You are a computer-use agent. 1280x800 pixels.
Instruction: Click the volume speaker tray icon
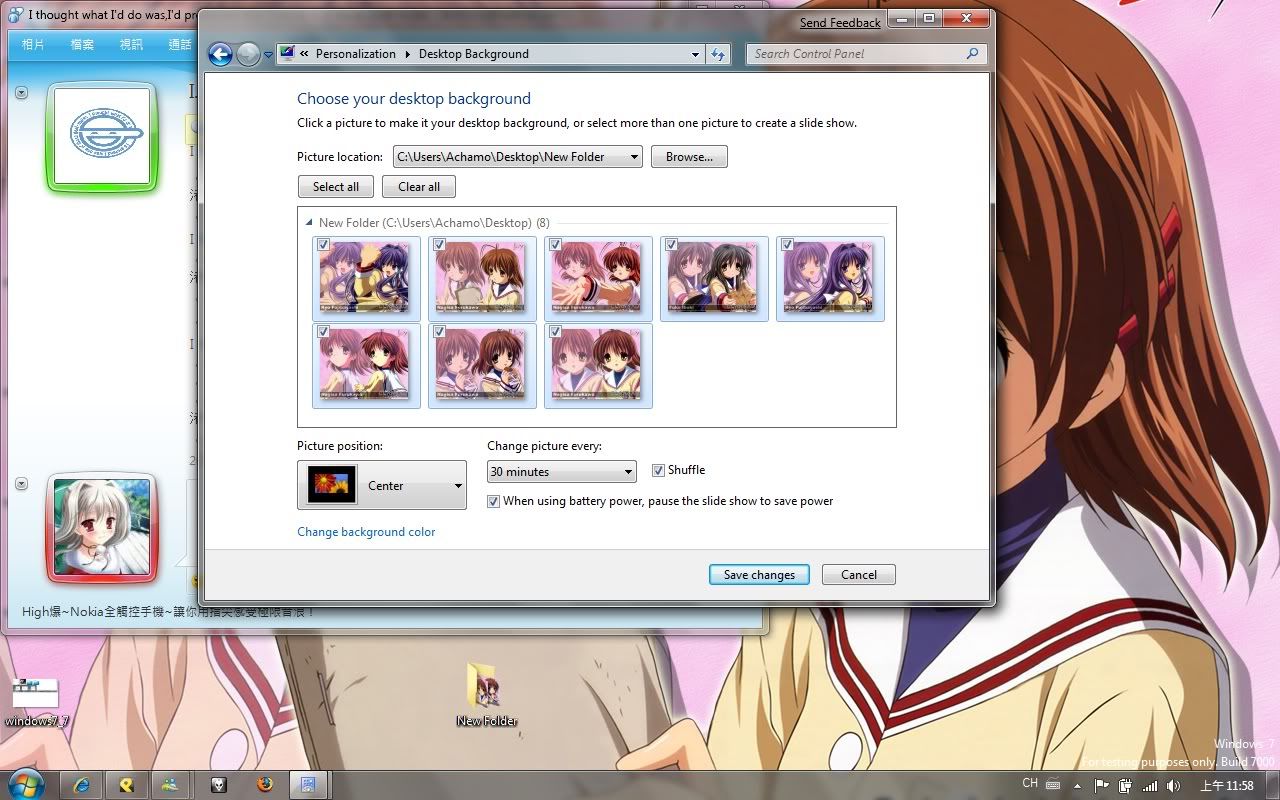(x=1172, y=786)
